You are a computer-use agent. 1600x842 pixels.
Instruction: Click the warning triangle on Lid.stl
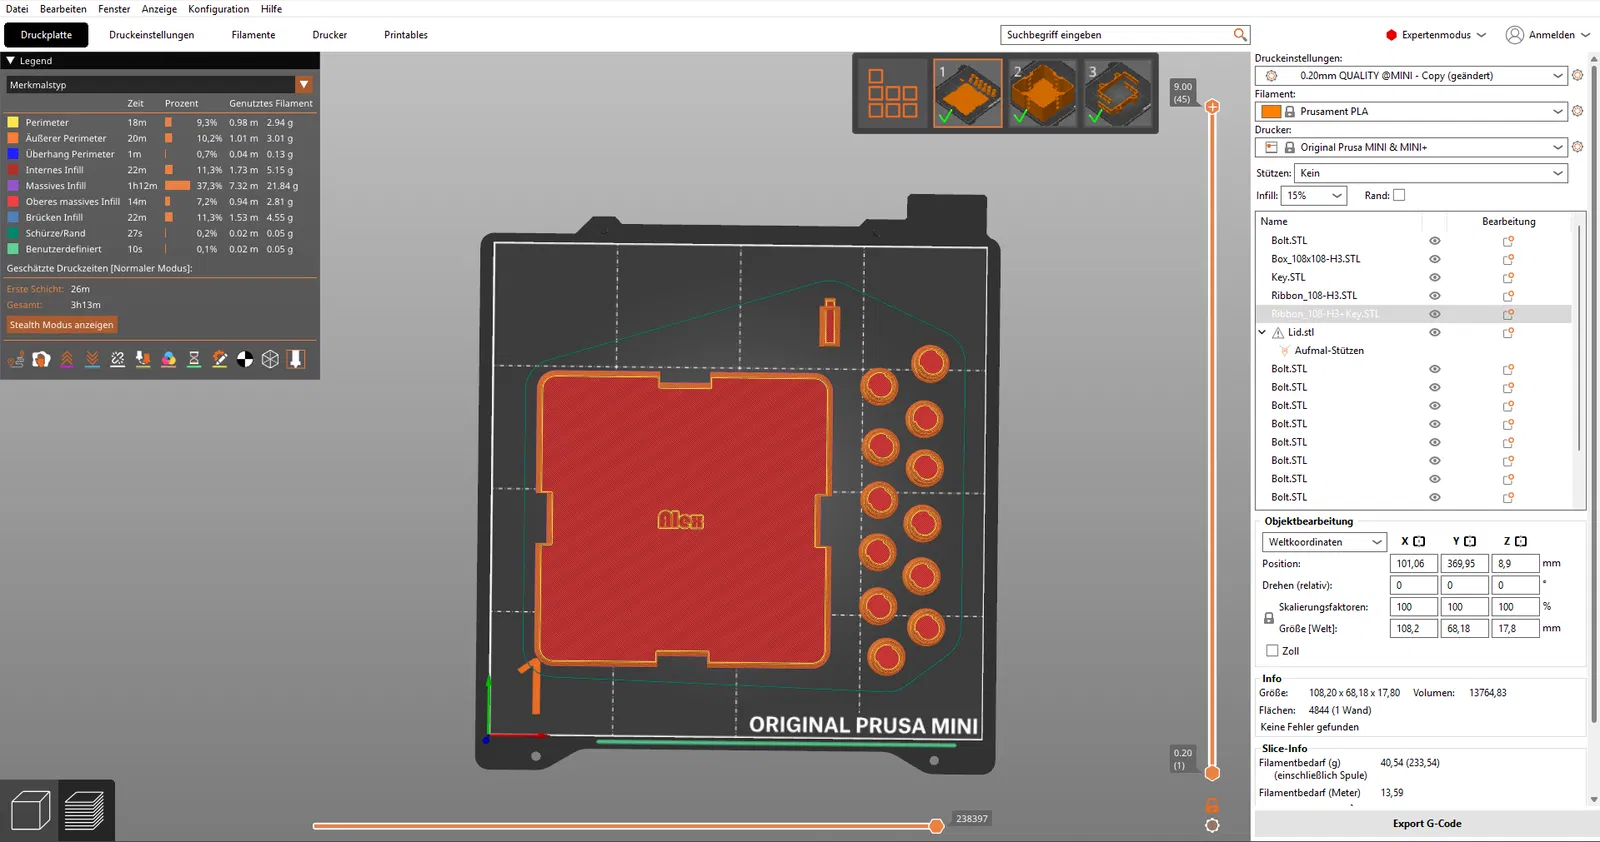[1278, 332]
